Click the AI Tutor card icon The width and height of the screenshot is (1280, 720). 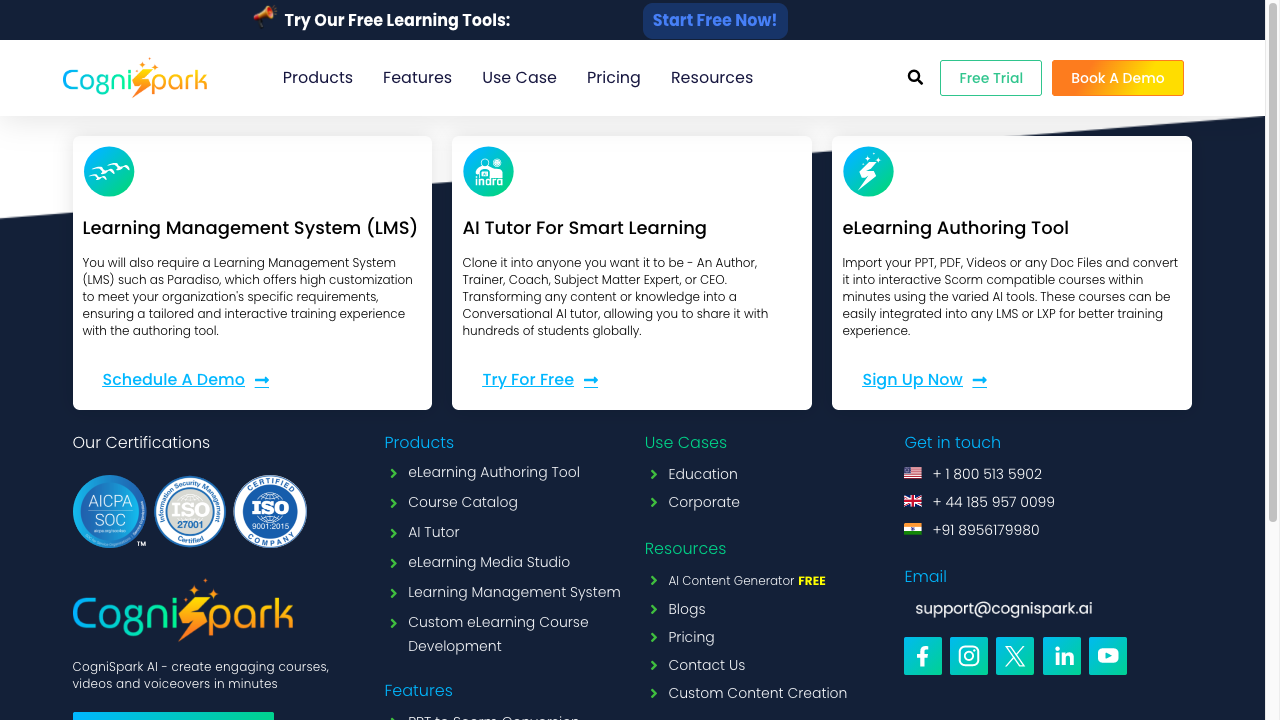tap(488, 171)
